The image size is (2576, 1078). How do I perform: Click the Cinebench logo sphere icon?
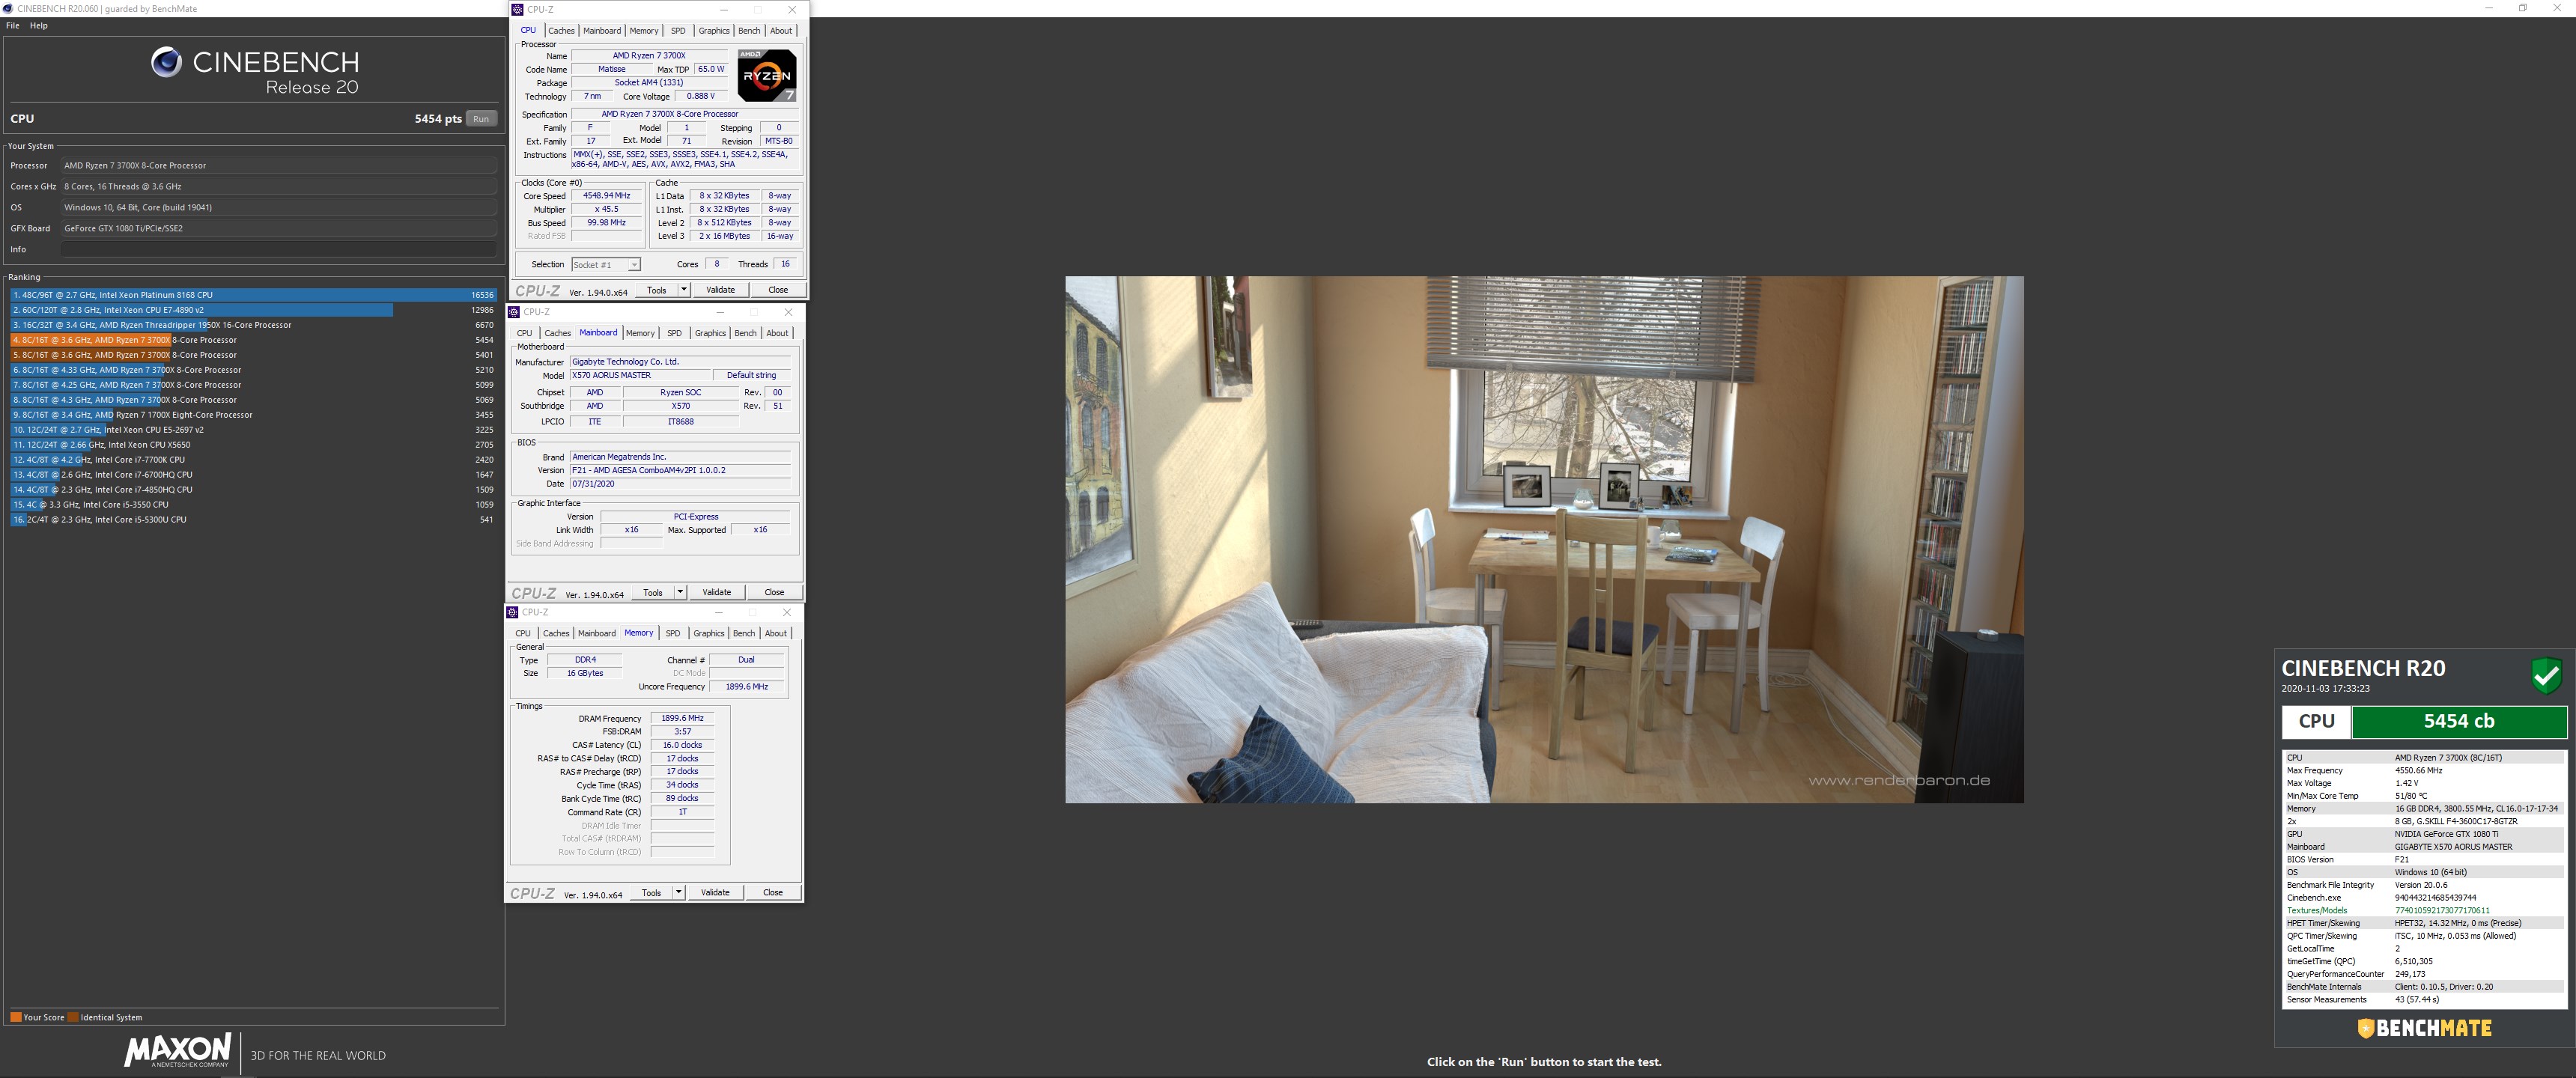(x=166, y=62)
